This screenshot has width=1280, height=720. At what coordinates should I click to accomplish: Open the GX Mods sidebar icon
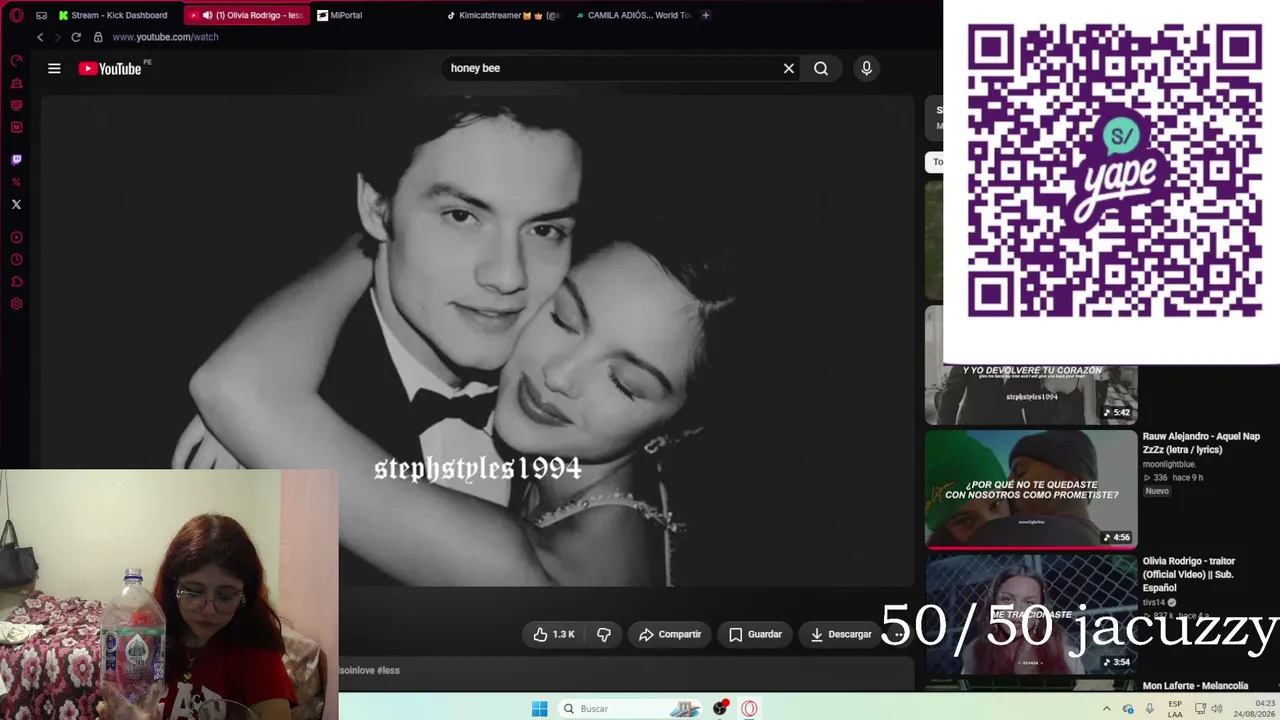point(16,105)
